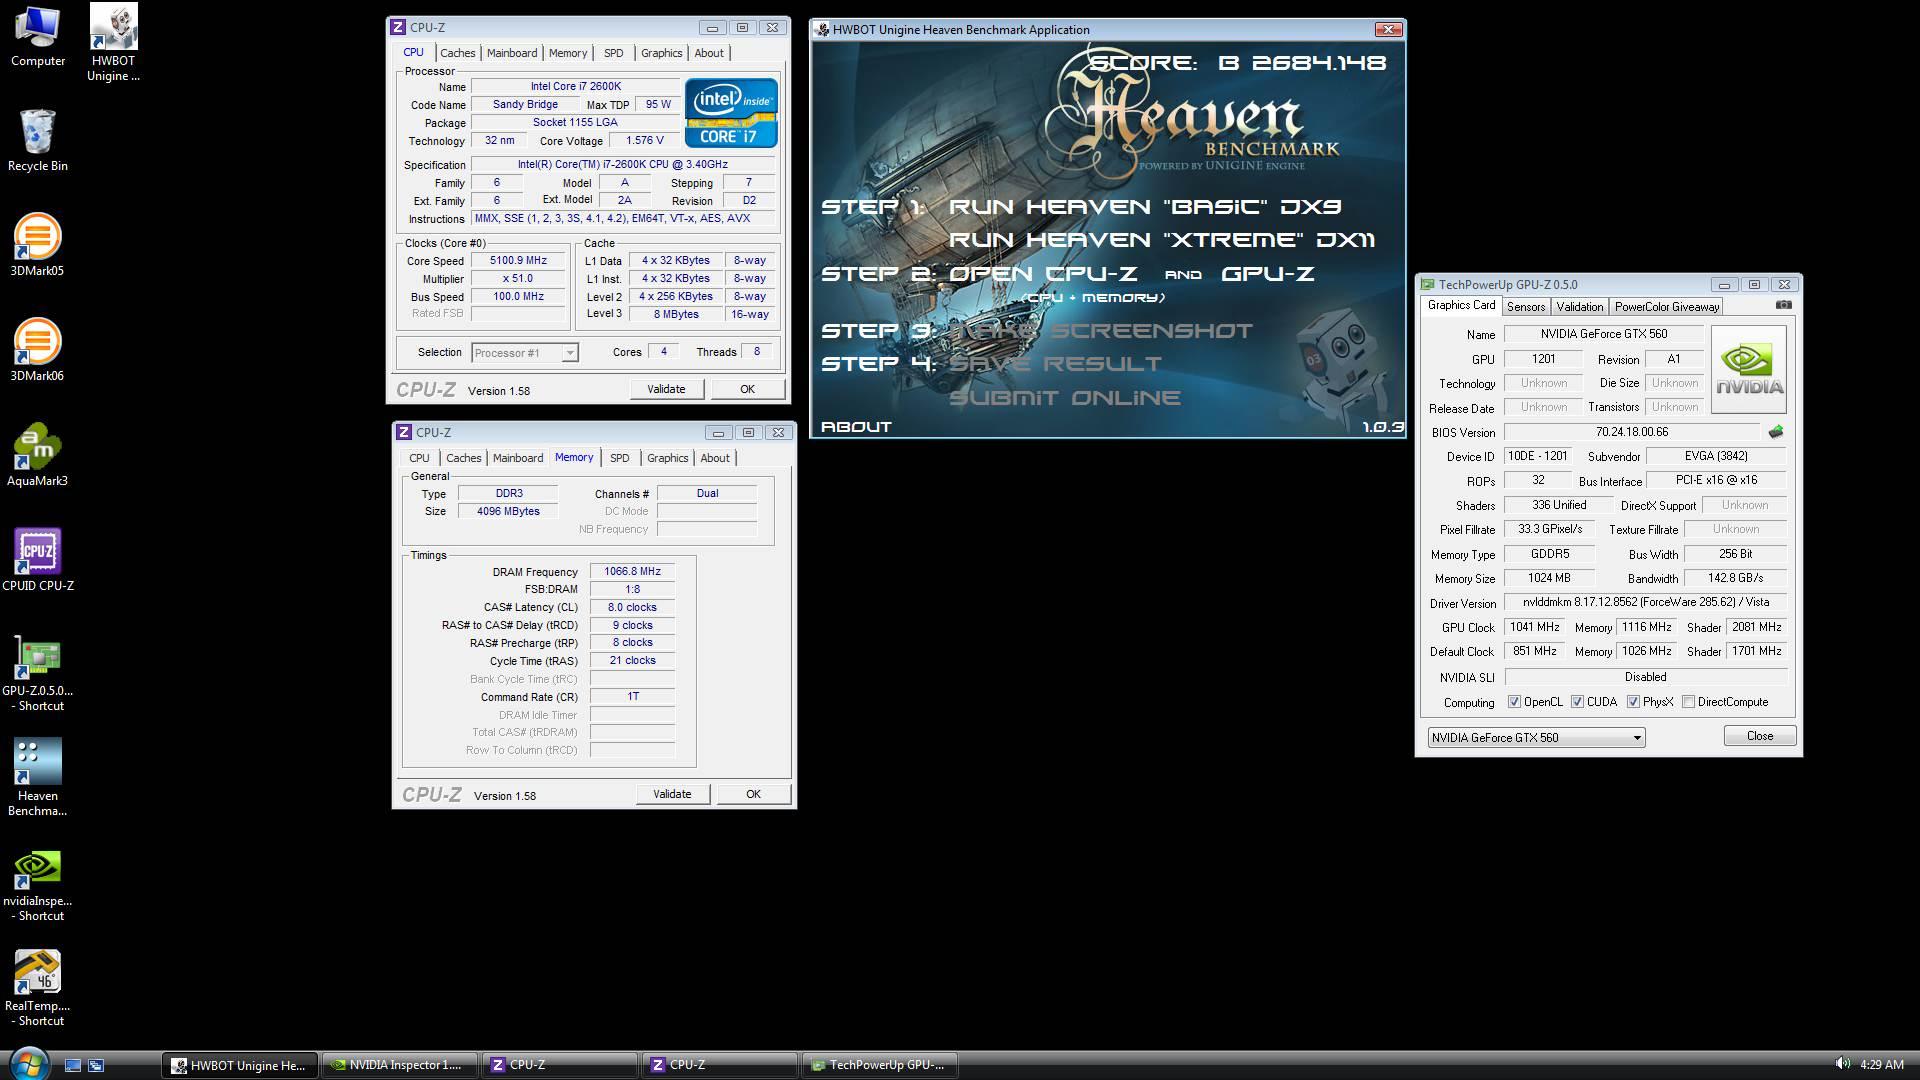Click Run Heaven "Basic" DX9
The height and width of the screenshot is (1080, 1920).
pos(1145,207)
